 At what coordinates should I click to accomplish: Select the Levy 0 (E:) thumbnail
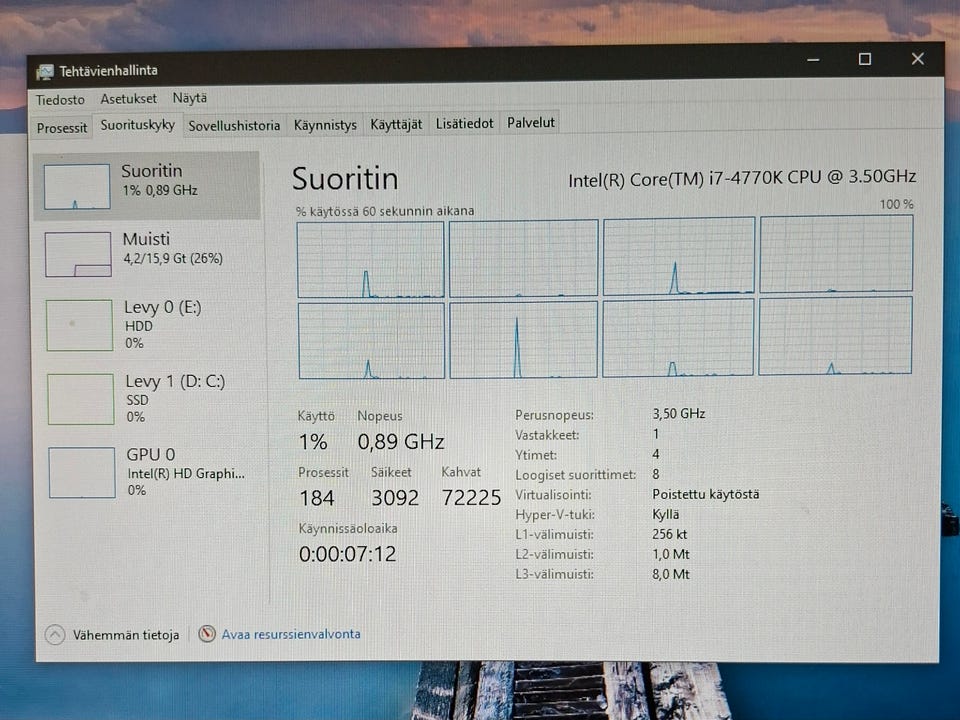pos(79,325)
